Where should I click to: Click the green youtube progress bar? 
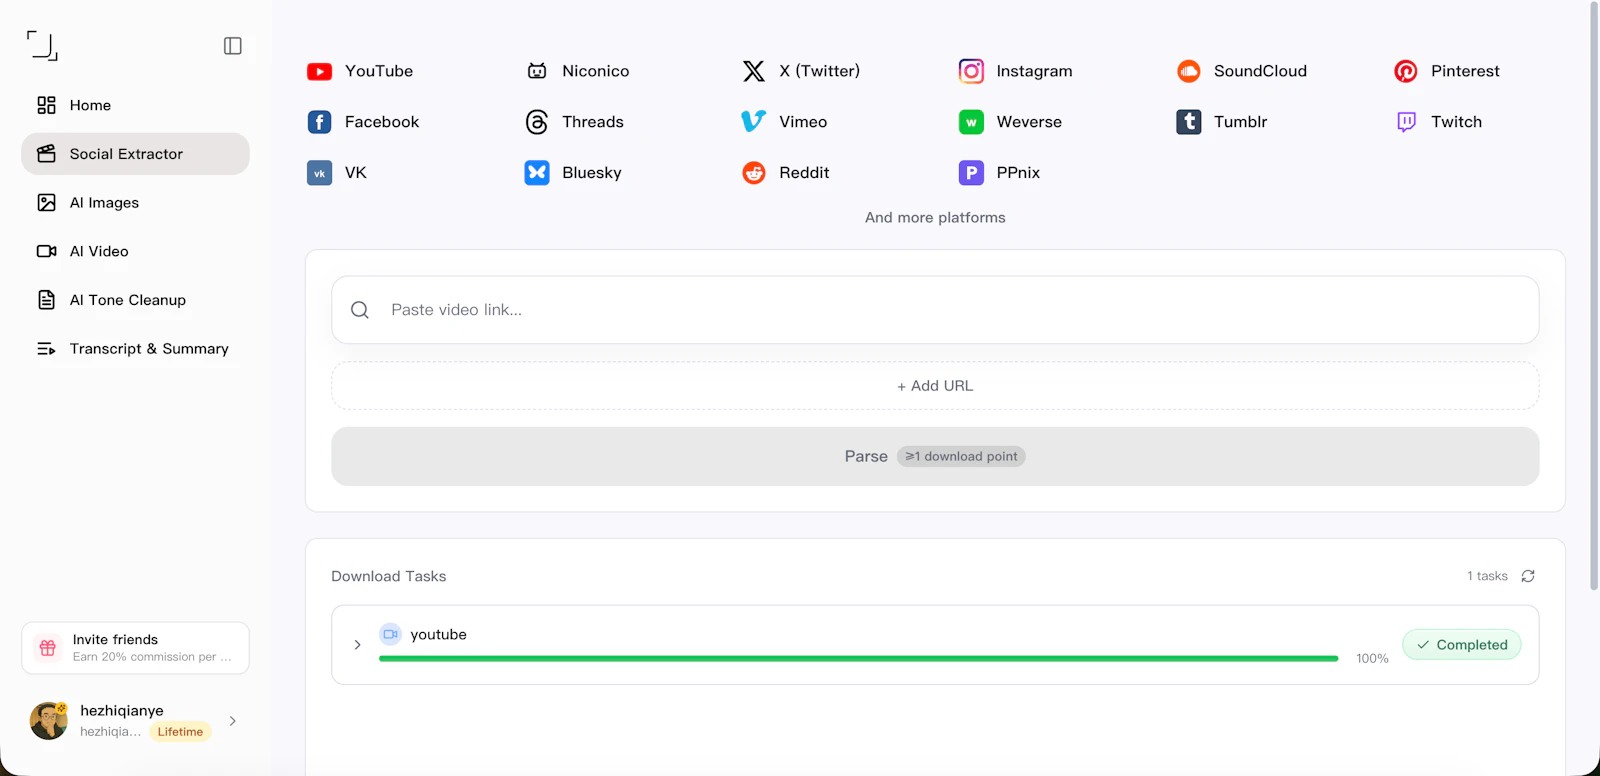tap(858, 659)
